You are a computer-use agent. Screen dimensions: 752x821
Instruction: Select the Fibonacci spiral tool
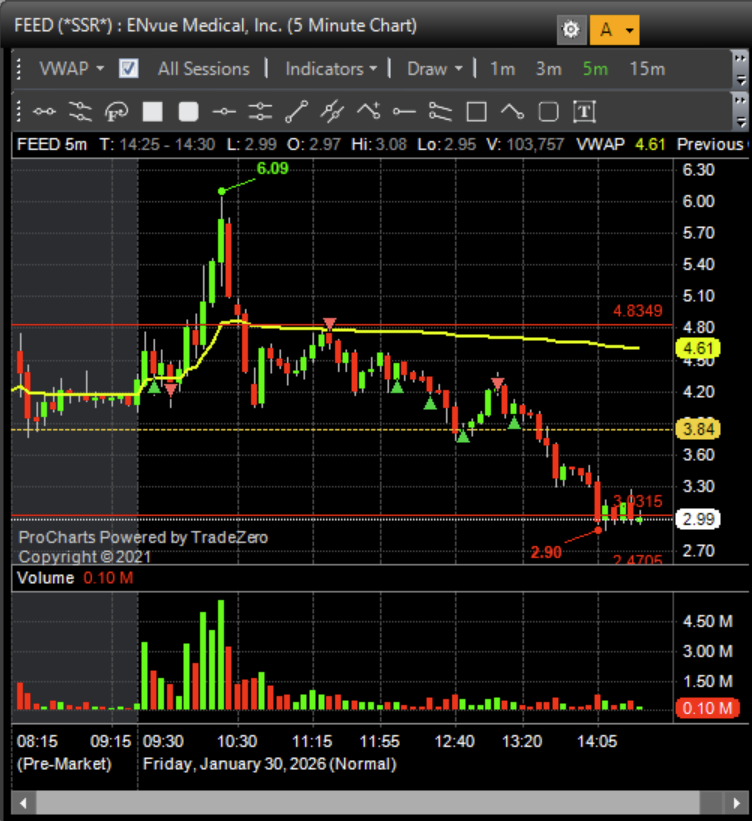116,112
